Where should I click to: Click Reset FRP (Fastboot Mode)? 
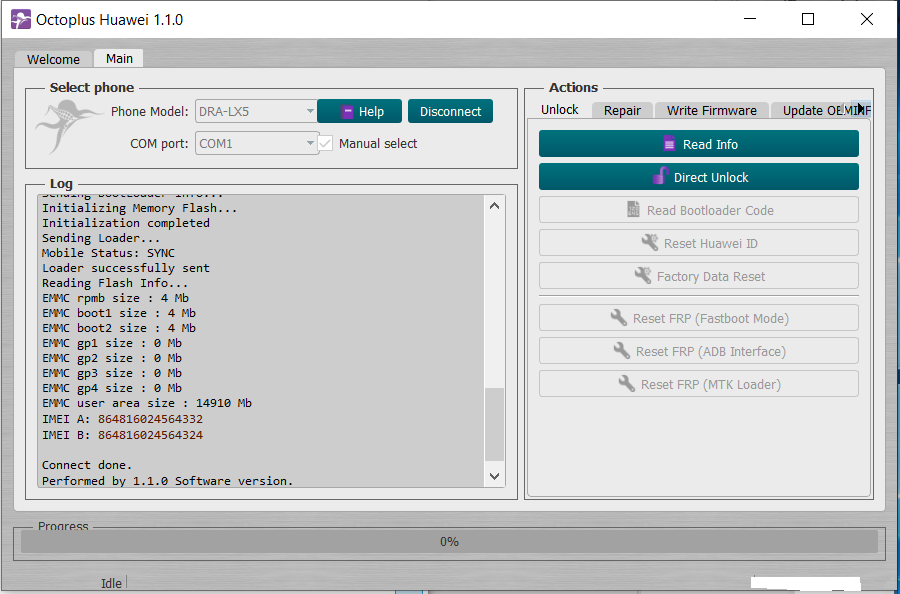click(699, 318)
